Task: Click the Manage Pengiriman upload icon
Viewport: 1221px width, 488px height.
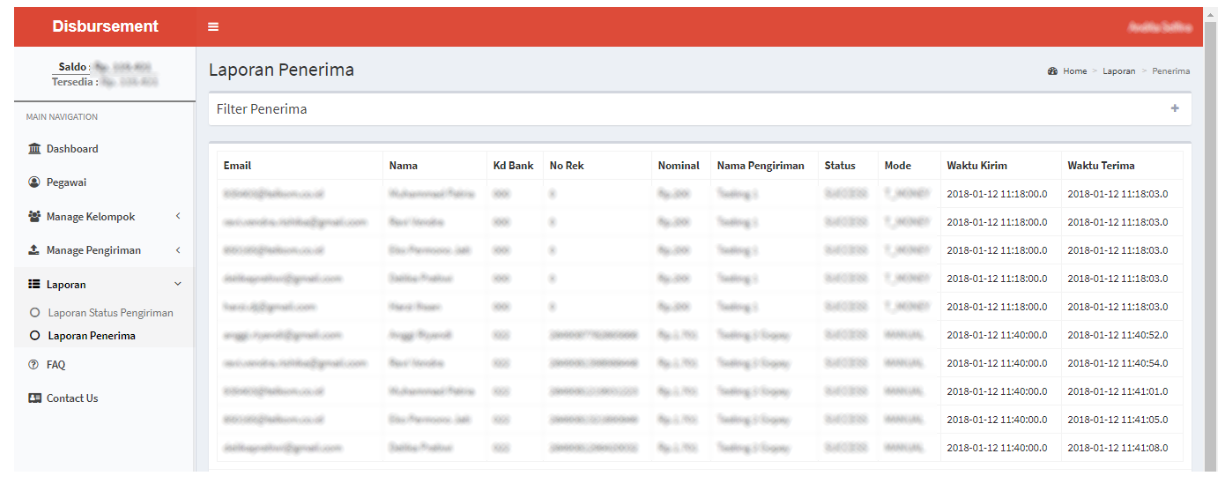Action: (35, 251)
